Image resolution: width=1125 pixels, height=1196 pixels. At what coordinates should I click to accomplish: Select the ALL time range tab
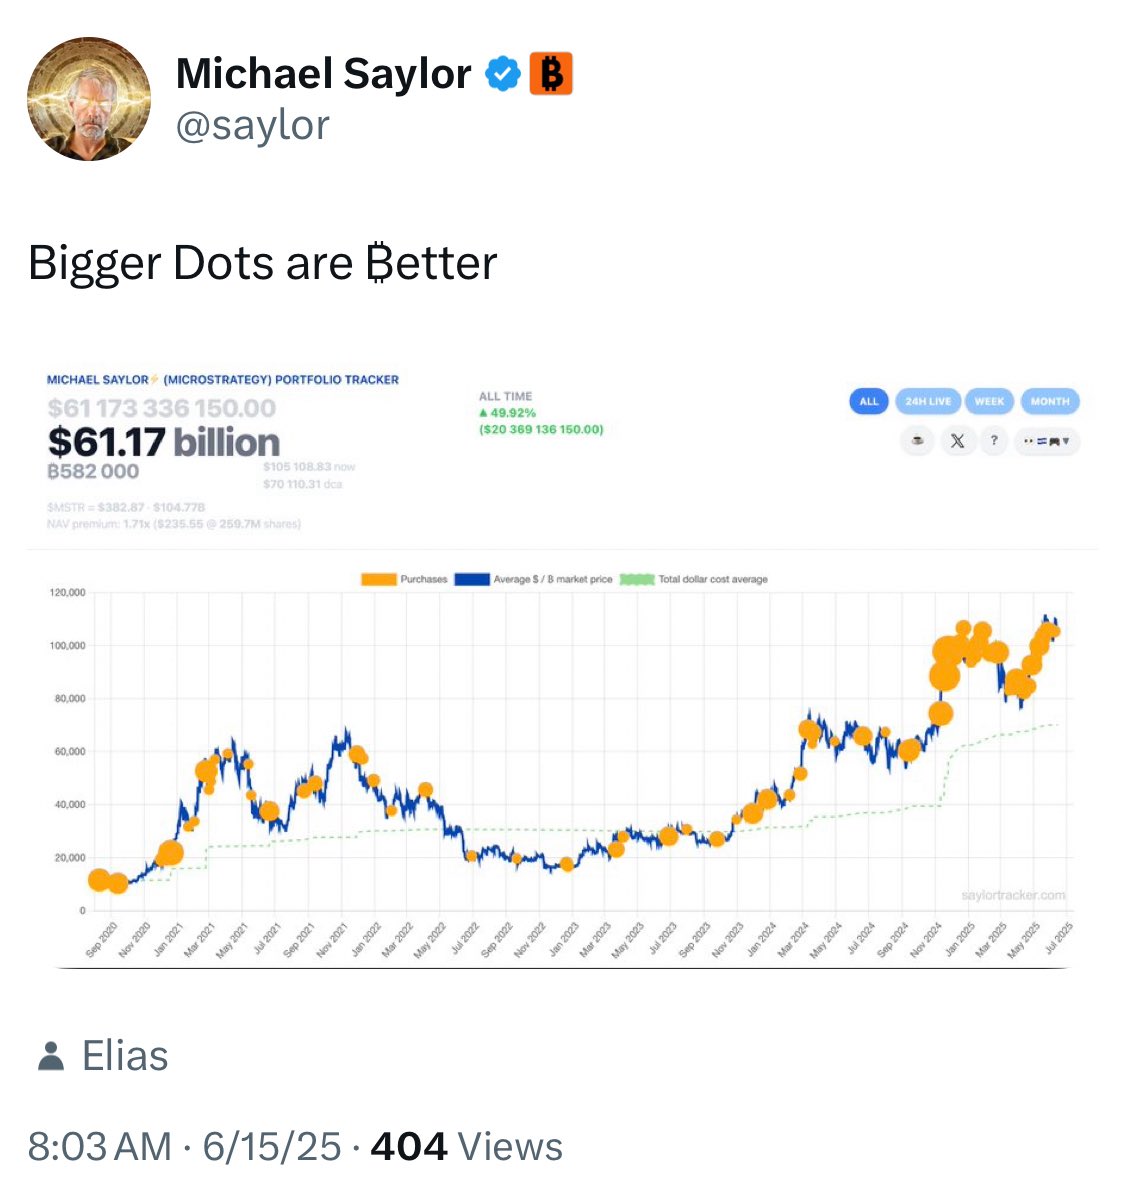869,401
